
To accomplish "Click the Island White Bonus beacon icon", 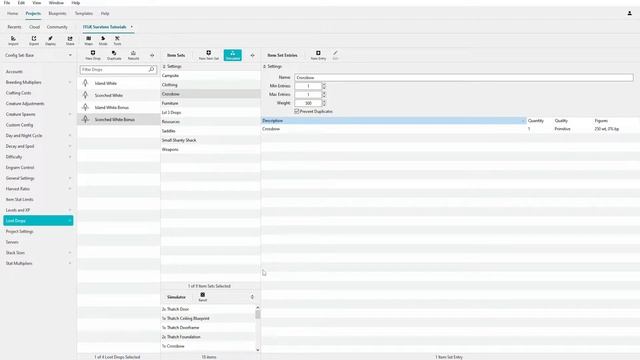I will (85, 107).
